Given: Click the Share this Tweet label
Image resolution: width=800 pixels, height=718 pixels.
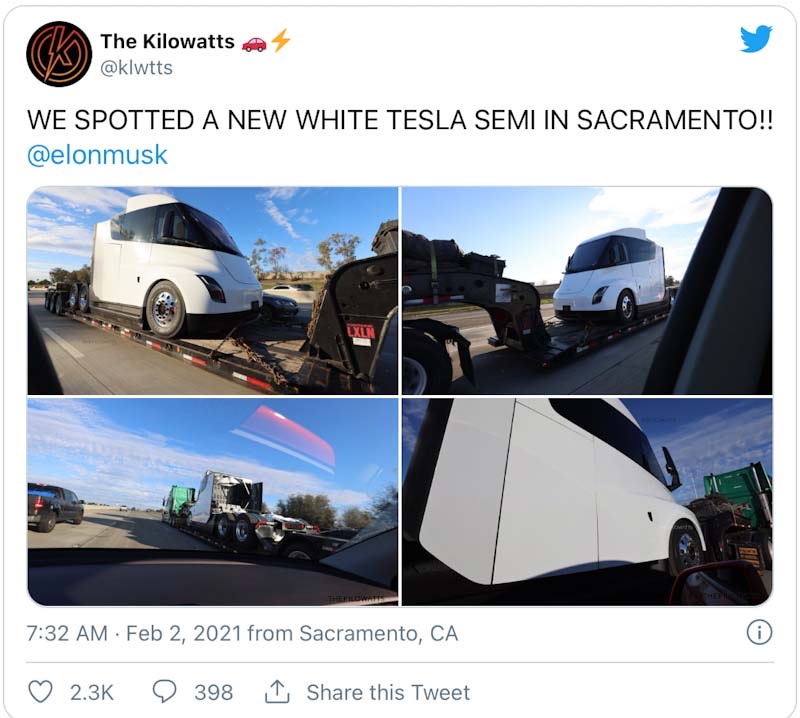Looking at the screenshot, I should [388, 692].
